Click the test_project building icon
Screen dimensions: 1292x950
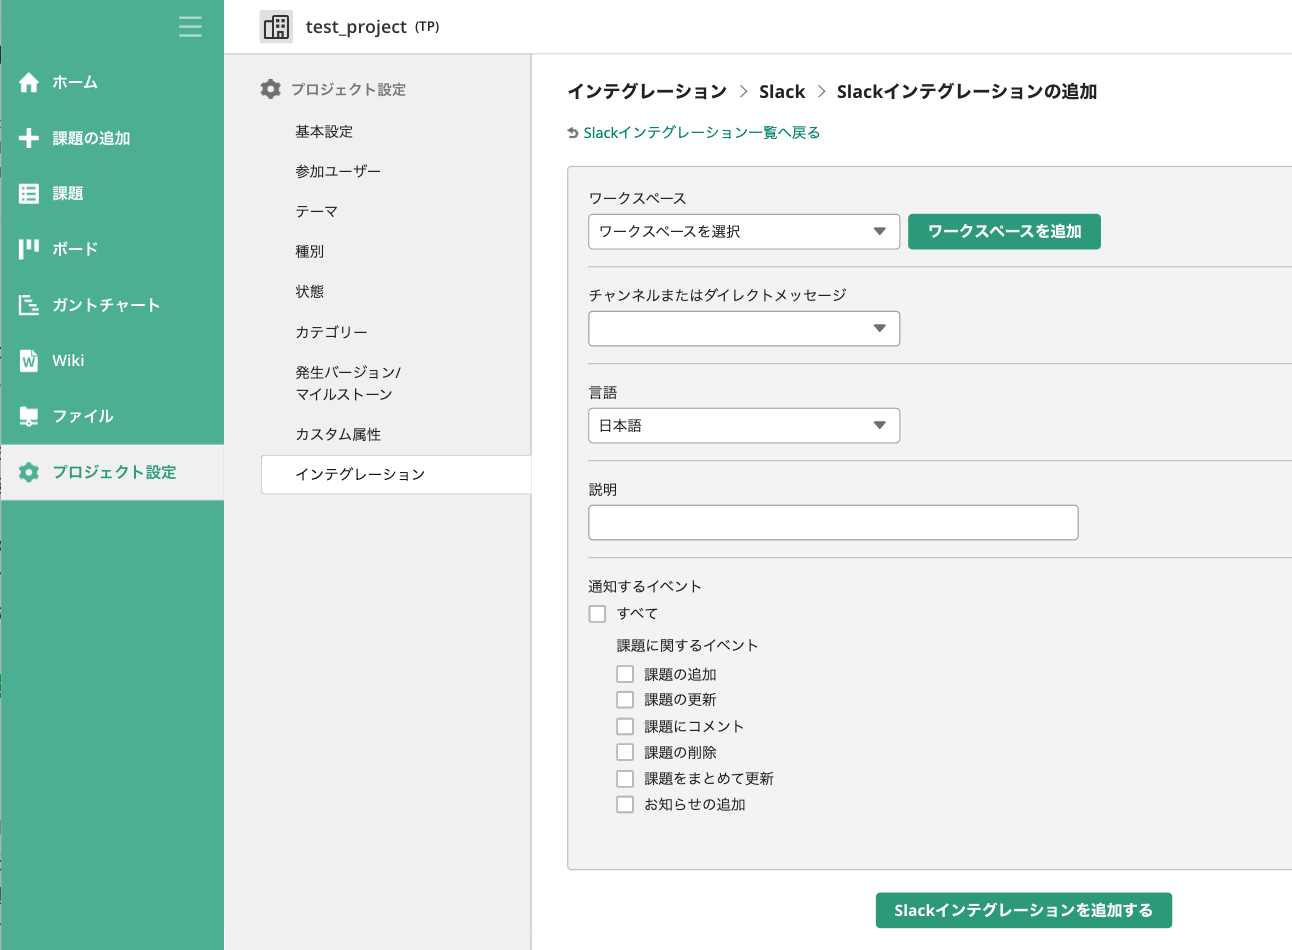(276, 27)
